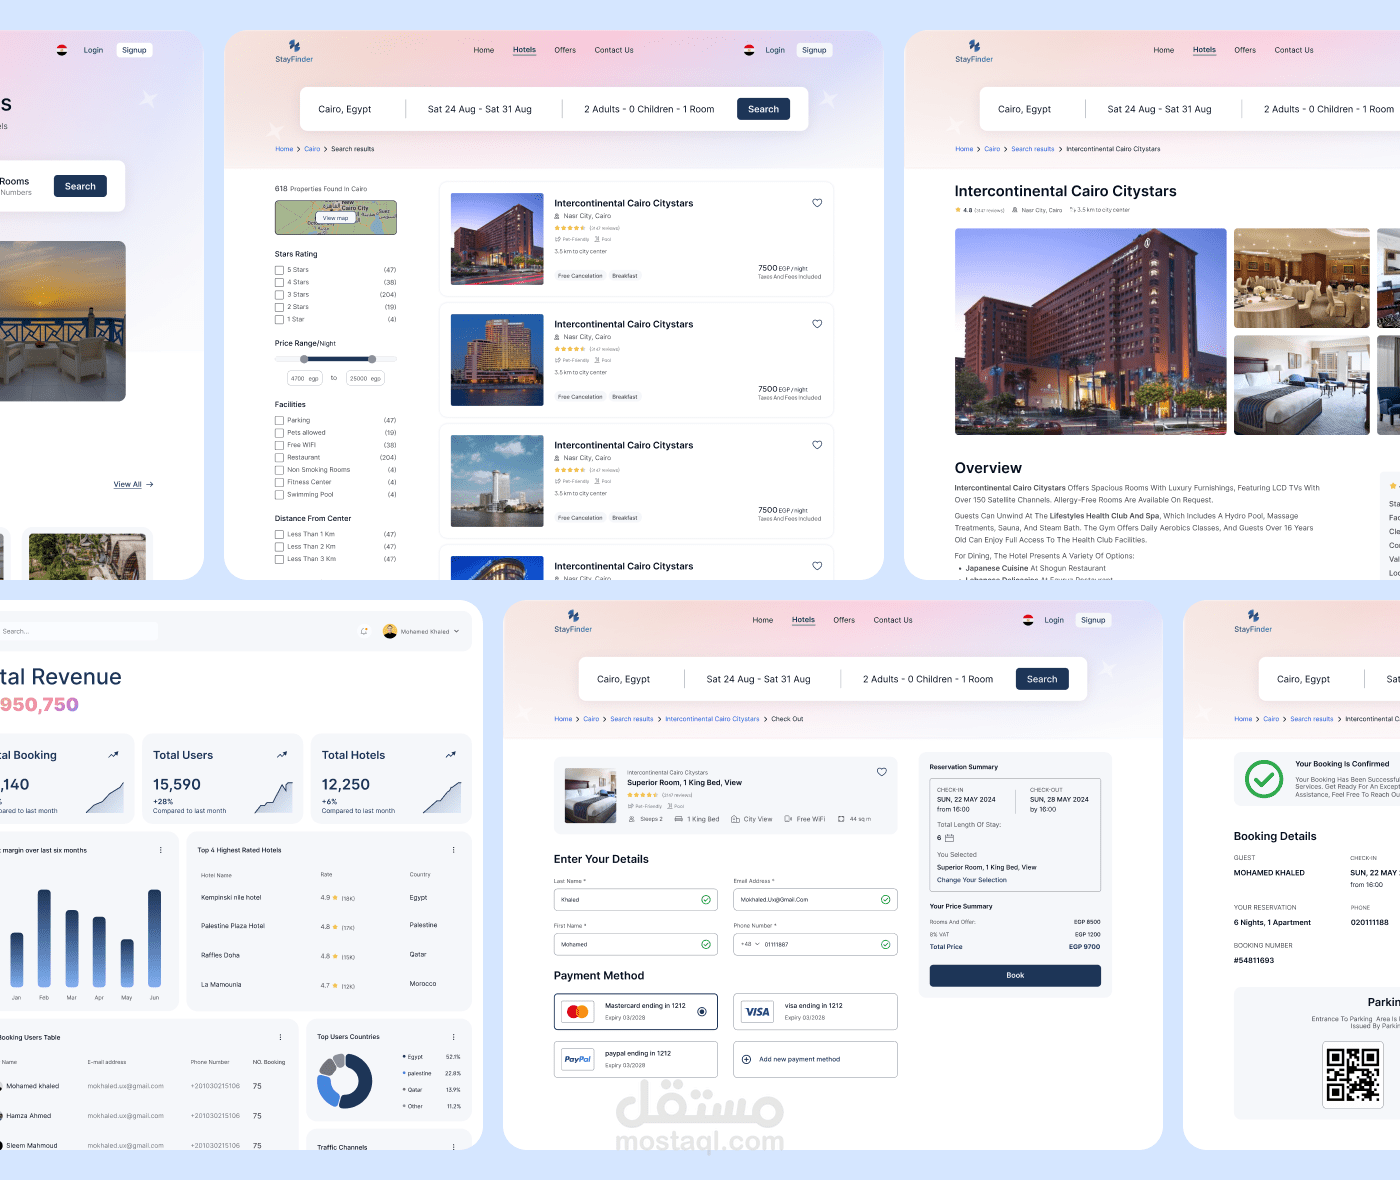
Task: Click price range slider track
Action: [336, 359]
